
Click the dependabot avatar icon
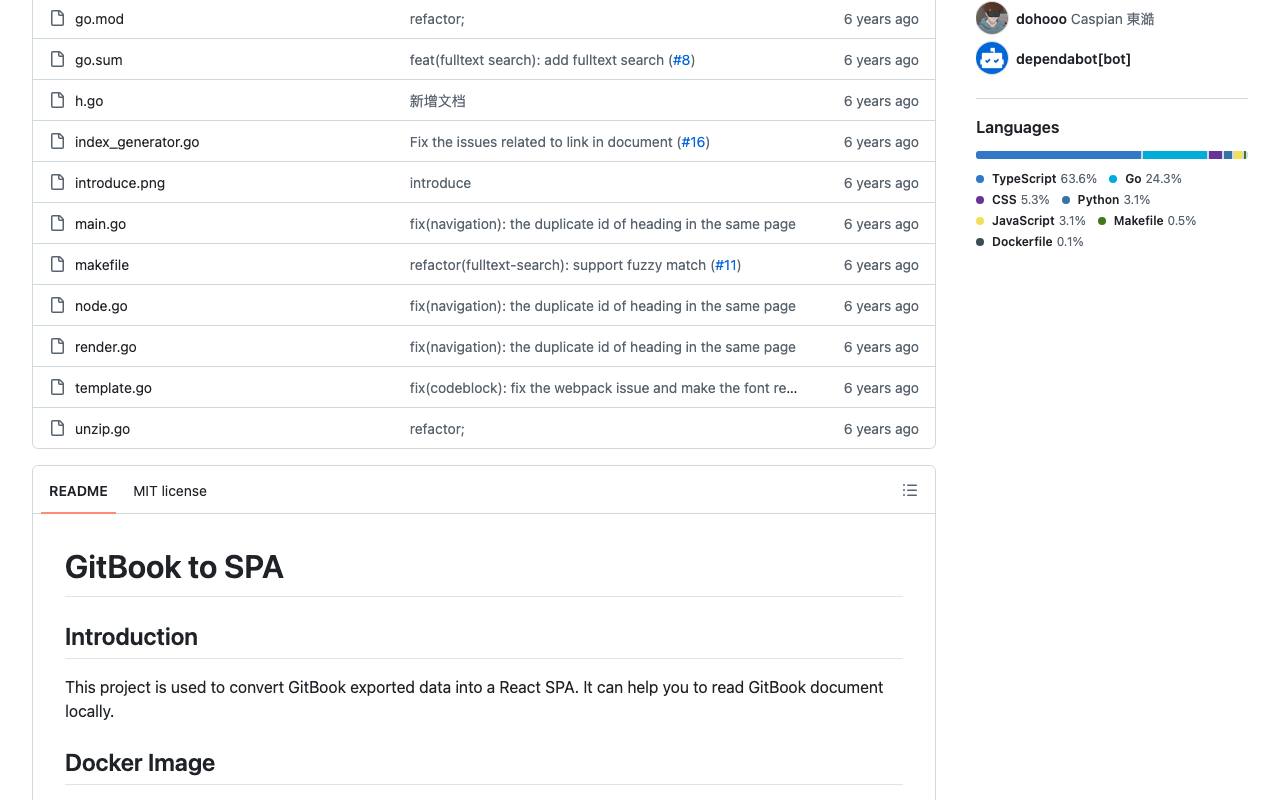click(992, 58)
